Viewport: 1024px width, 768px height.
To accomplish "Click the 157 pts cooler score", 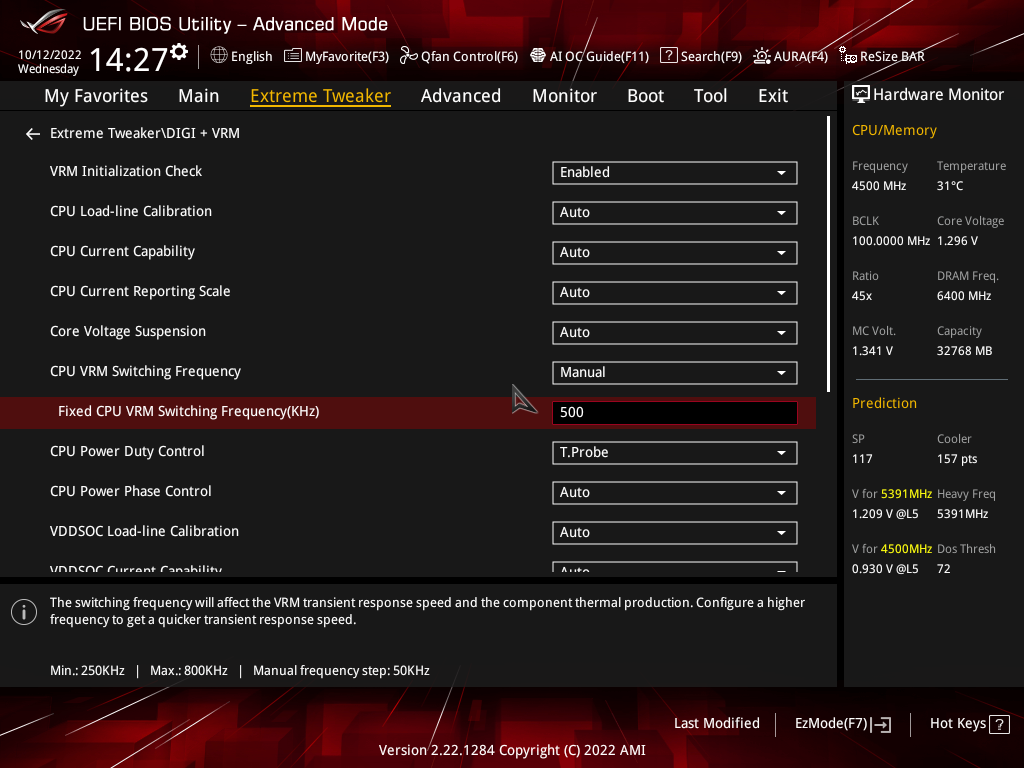I will pos(957,459).
